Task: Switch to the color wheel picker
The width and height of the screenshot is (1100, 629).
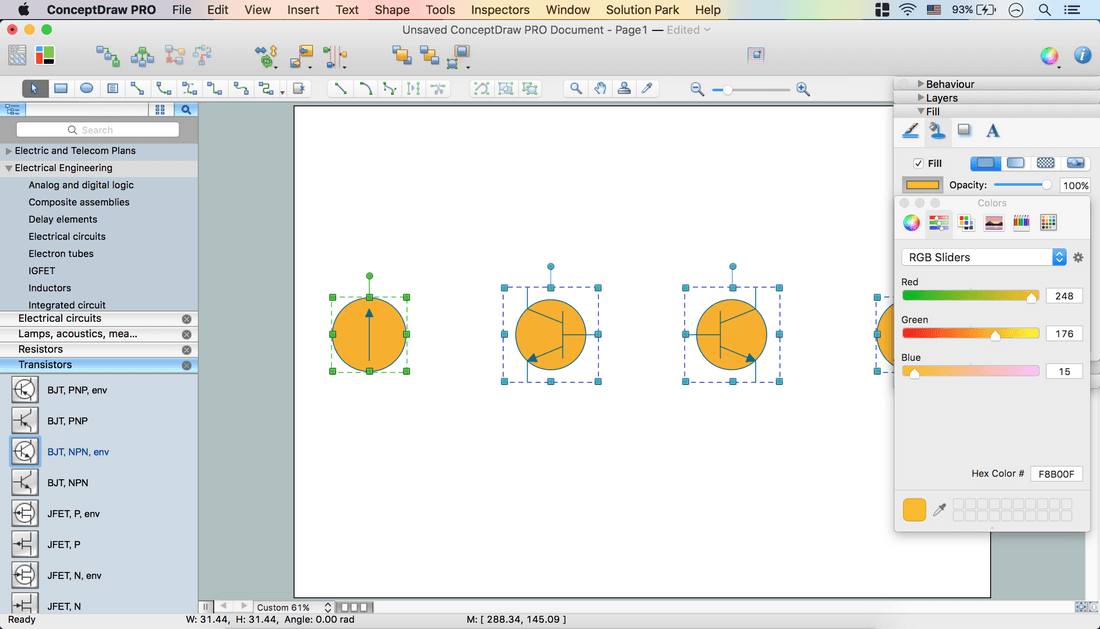Action: click(911, 223)
